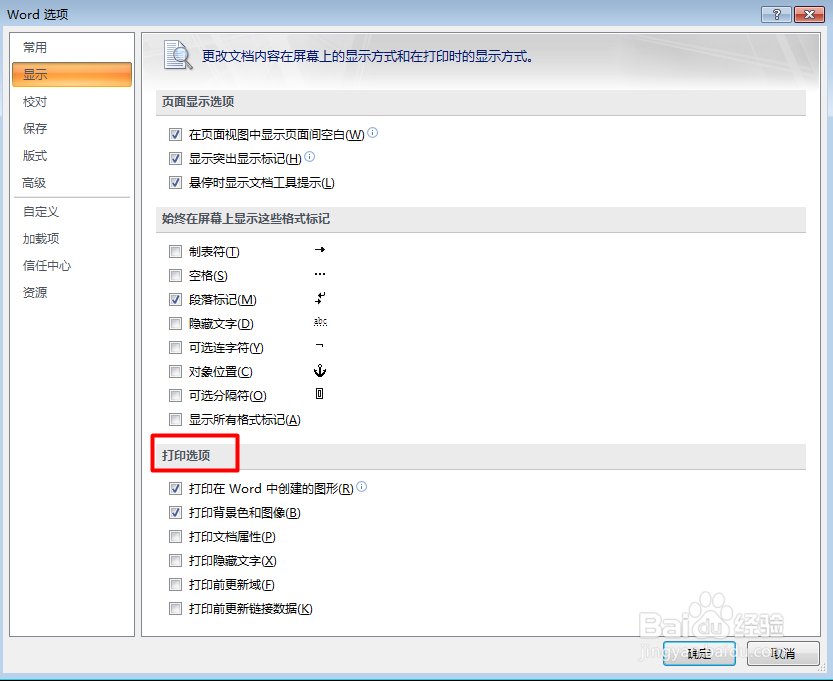Enable 打印前更新链接数据 checkbox
Screen dimensions: 833x681
point(175,609)
